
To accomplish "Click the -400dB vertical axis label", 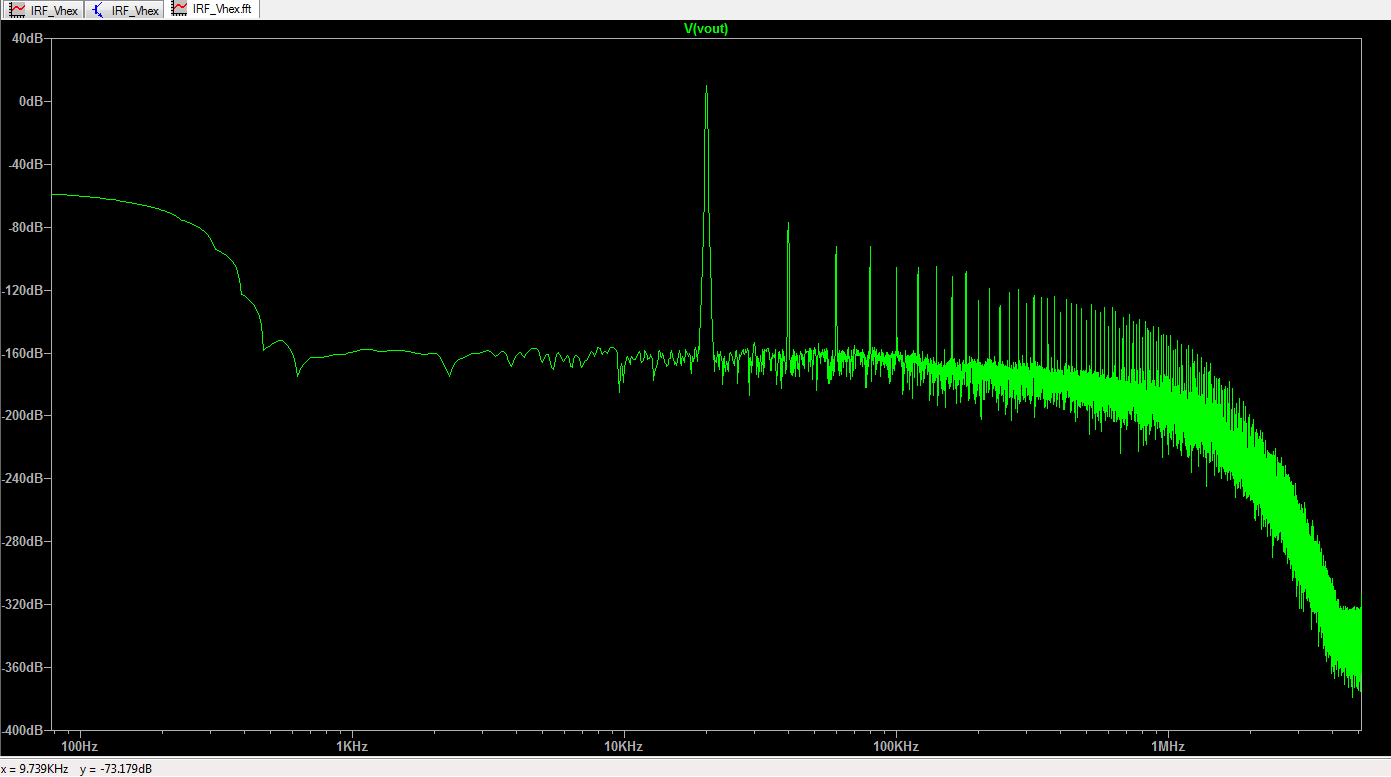I will [x=24, y=730].
